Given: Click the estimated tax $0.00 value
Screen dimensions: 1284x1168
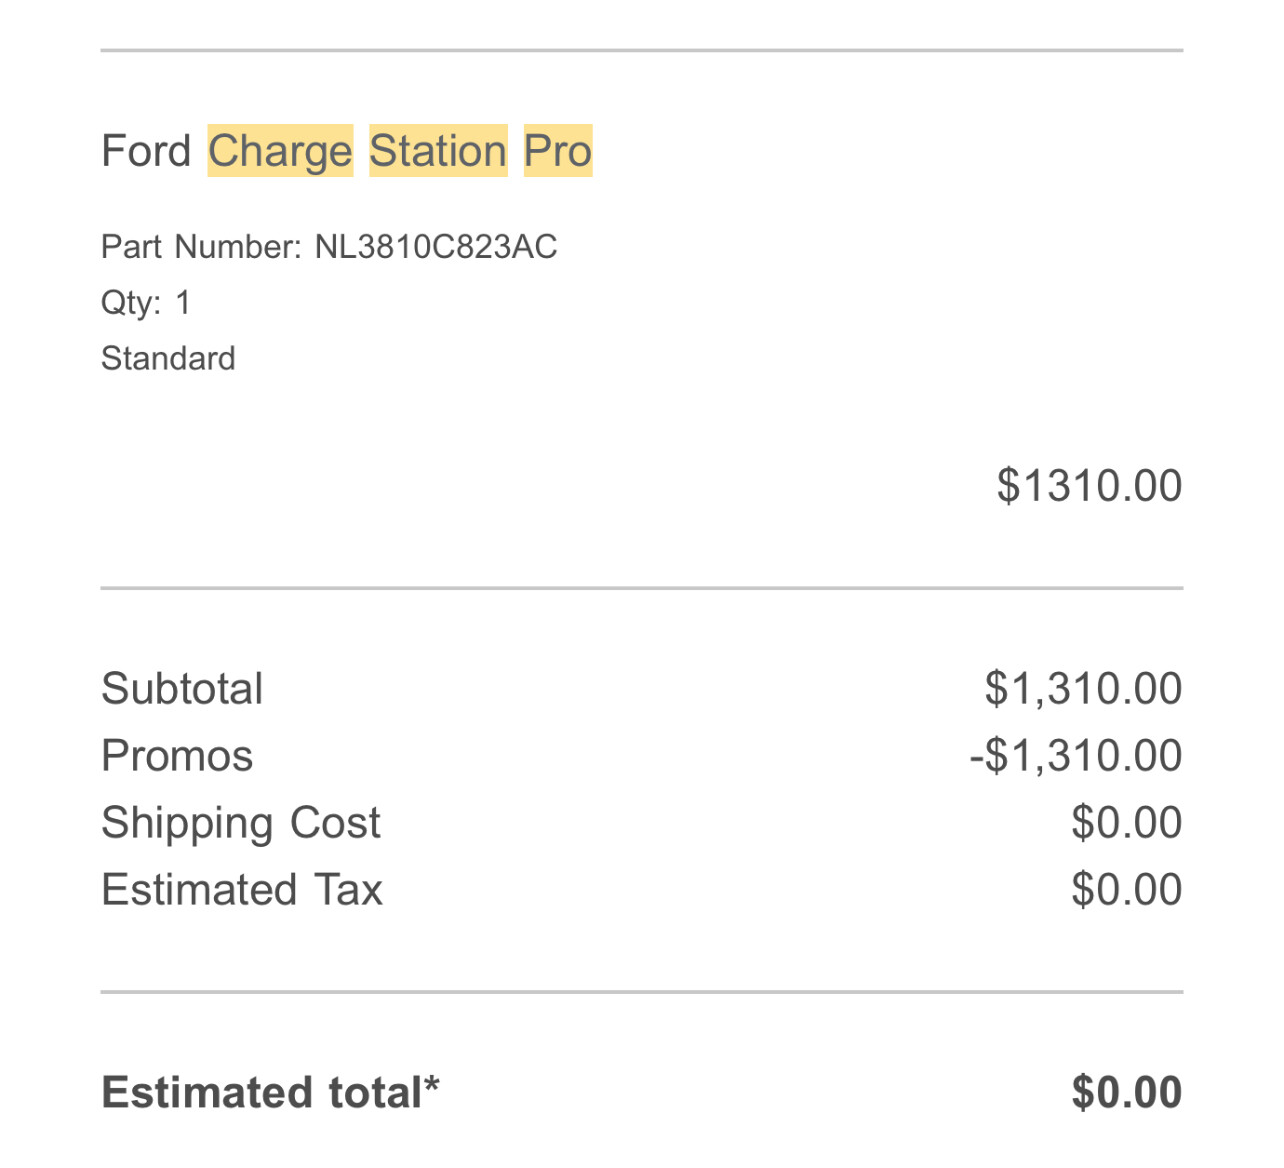Looking at the screenshot, I should click(1126, 890).
